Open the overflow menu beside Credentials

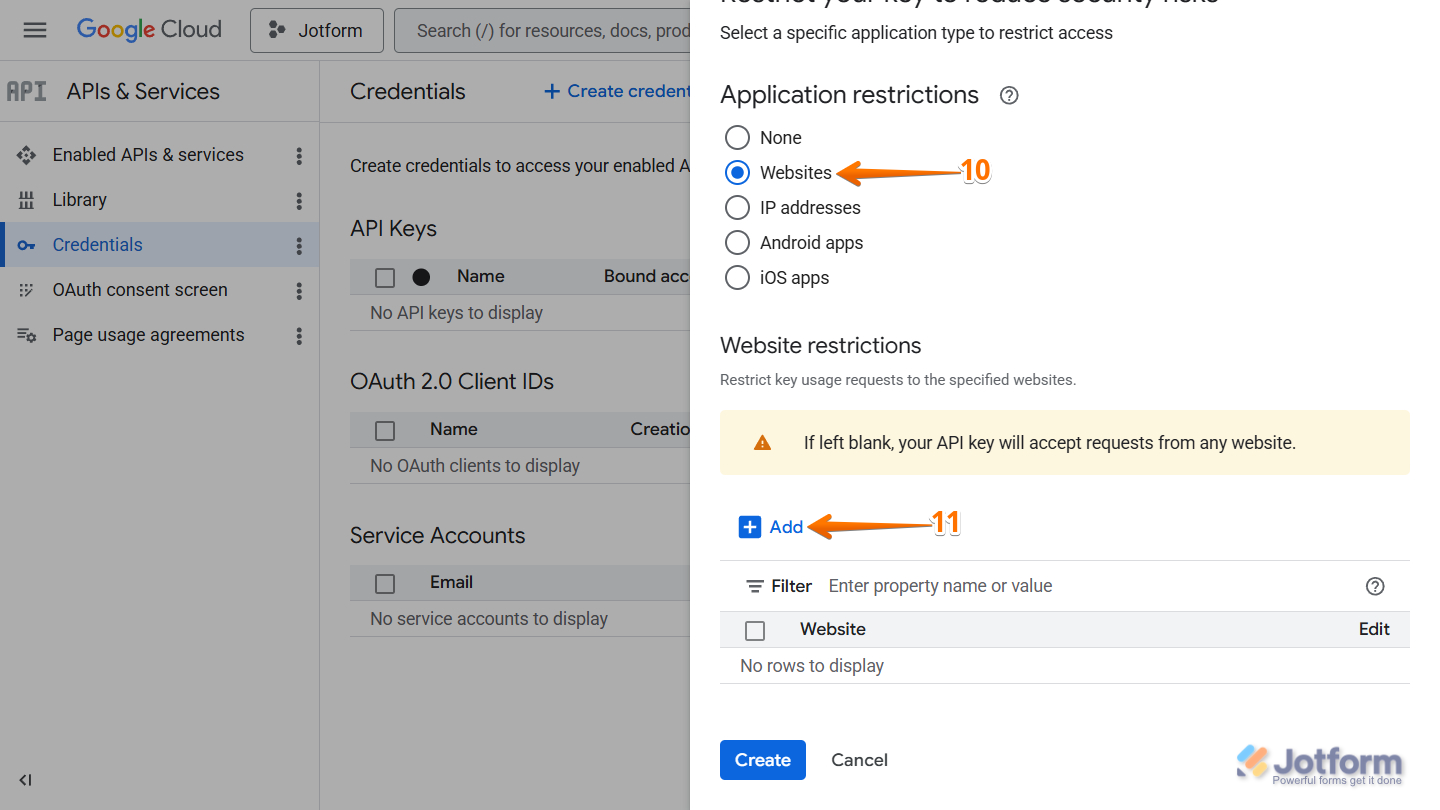click(x=298, y=244)
